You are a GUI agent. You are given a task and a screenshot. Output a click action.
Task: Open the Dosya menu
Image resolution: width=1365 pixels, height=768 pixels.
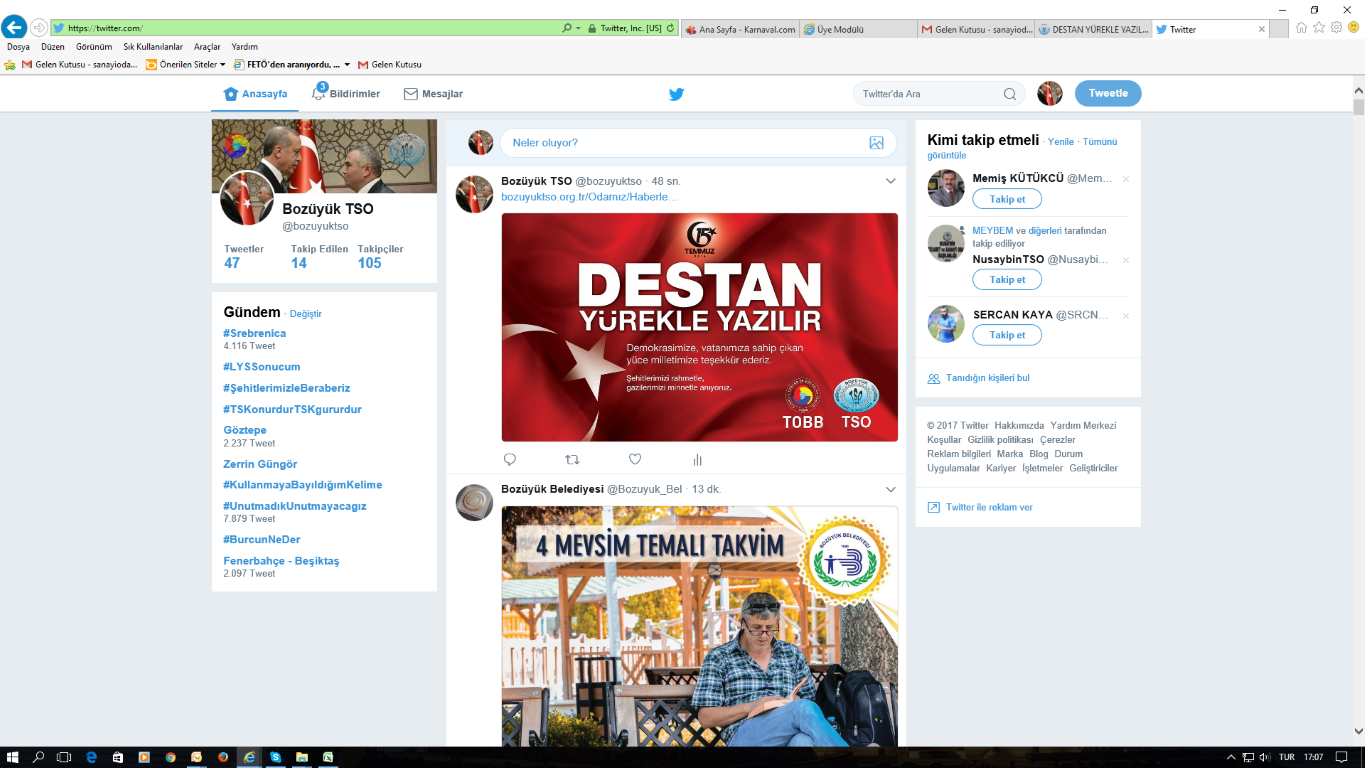18,46
